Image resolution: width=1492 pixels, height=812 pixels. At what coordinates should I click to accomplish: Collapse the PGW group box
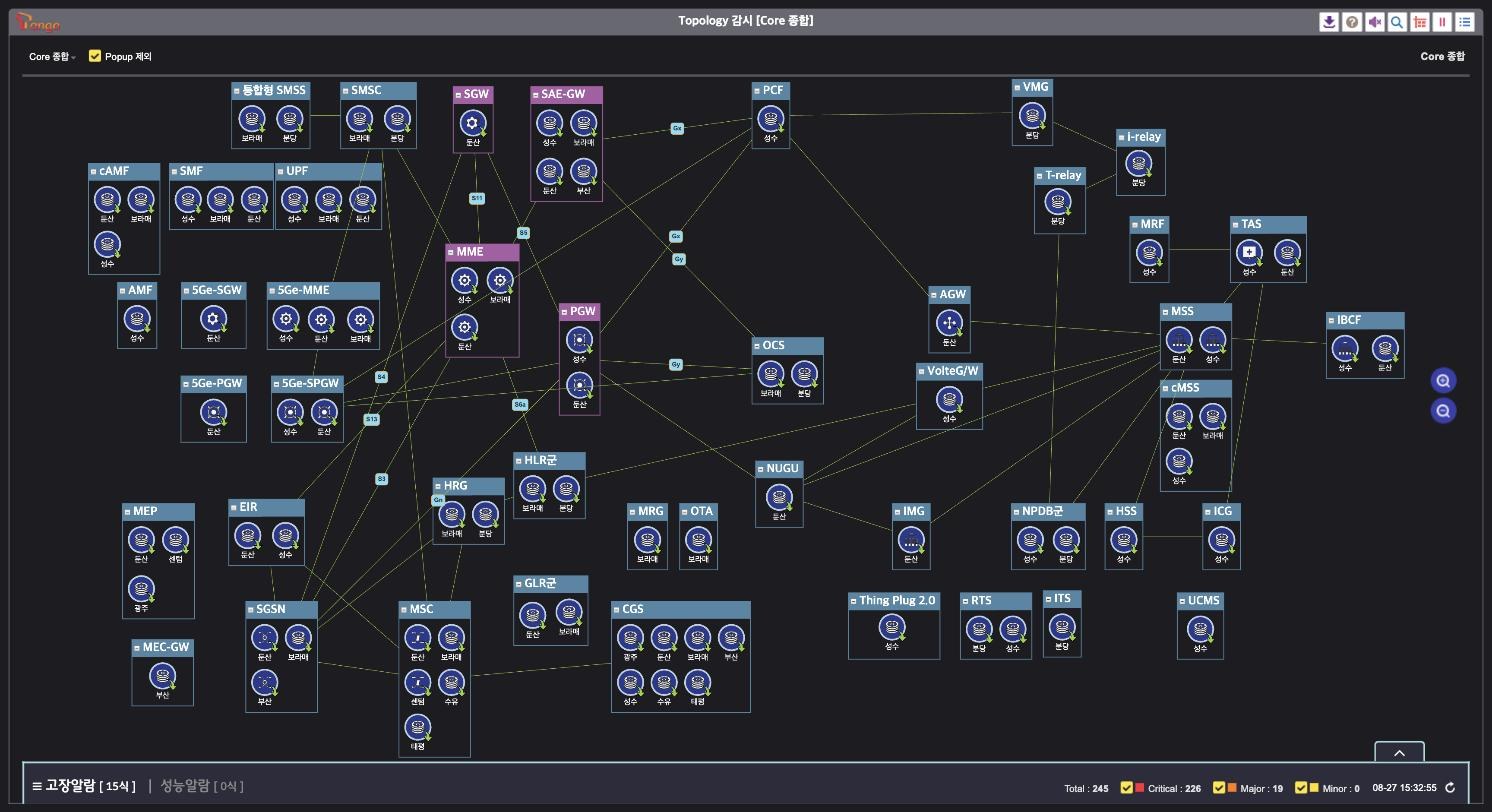click(x=565, y=312)
